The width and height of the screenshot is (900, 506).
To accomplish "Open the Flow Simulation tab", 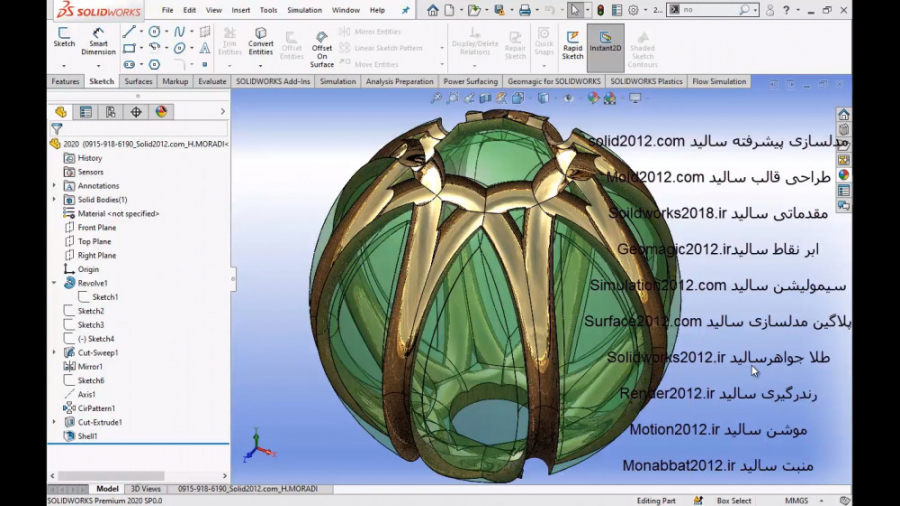I will tap(719, 81).
